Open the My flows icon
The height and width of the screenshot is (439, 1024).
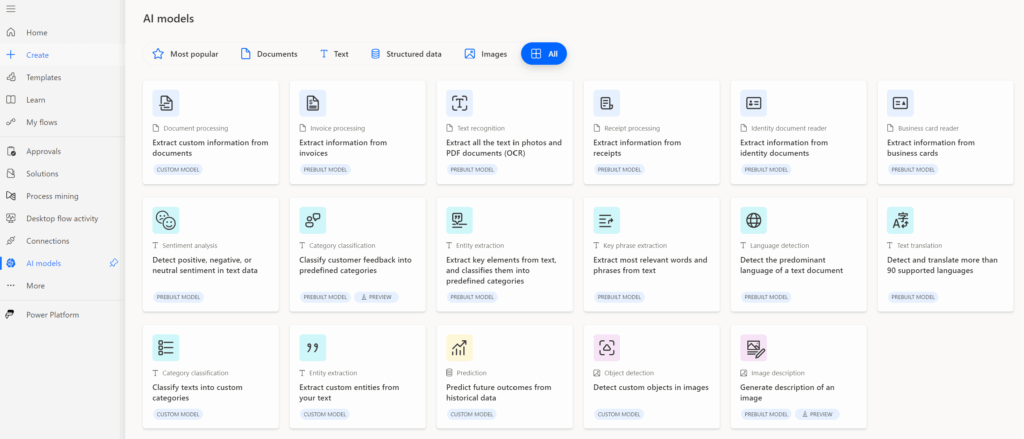tap(10, 122)
